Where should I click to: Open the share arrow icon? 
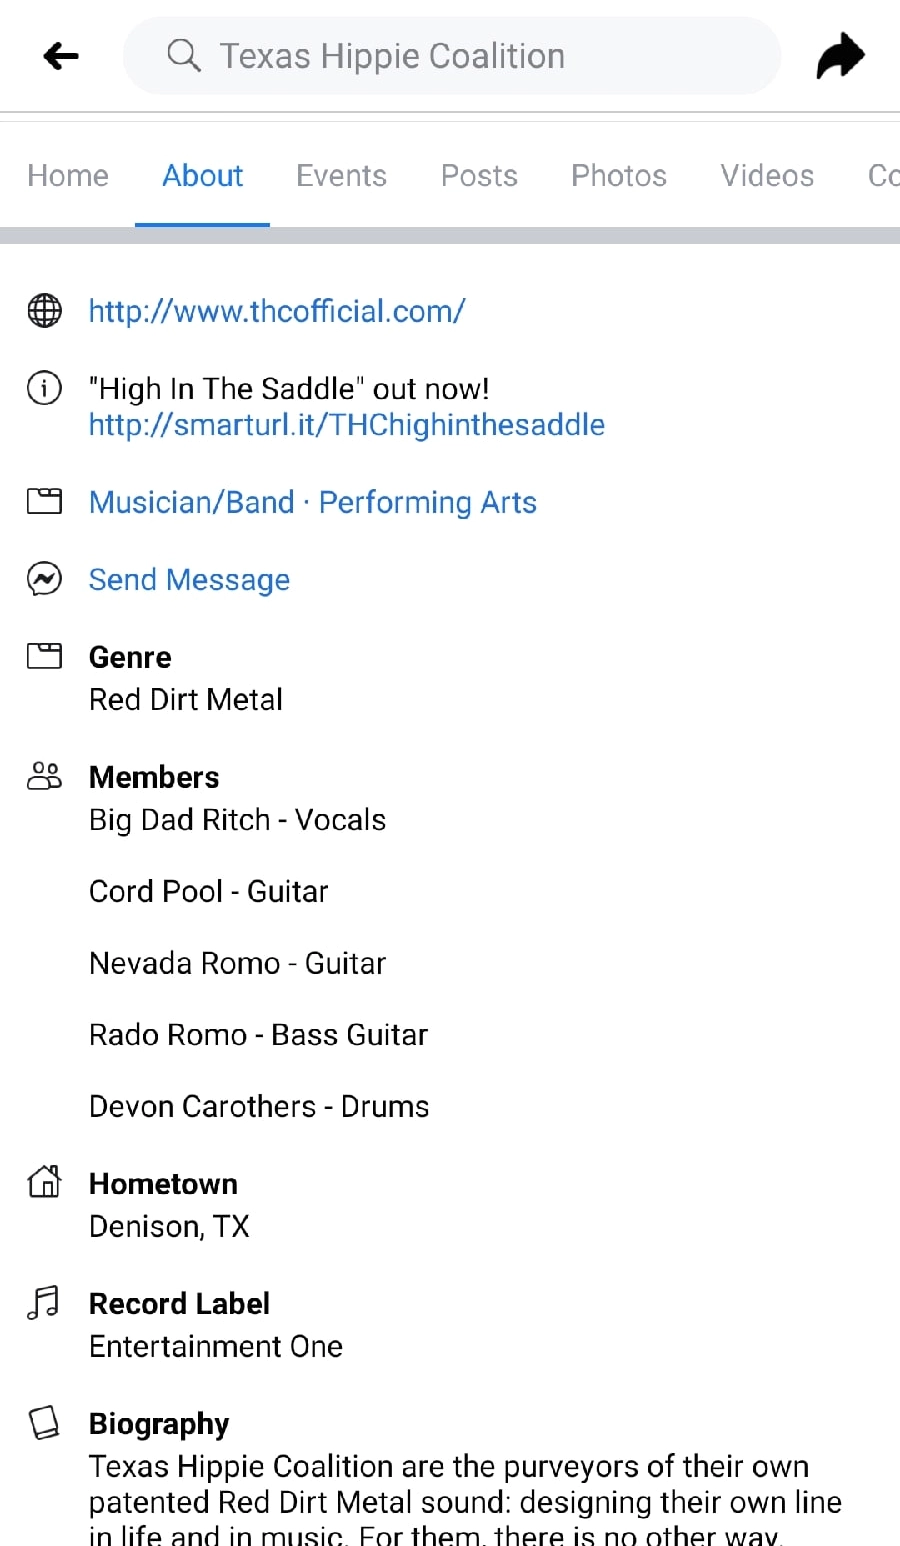[839, 56]
